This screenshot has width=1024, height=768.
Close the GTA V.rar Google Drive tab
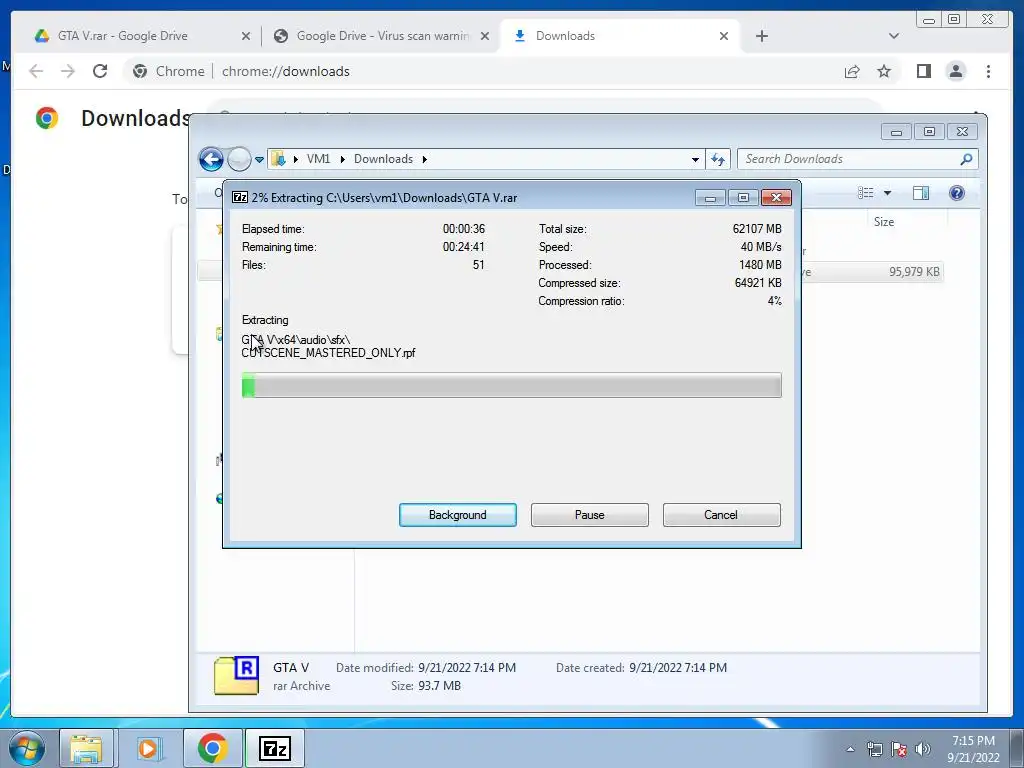click(246, 36)
